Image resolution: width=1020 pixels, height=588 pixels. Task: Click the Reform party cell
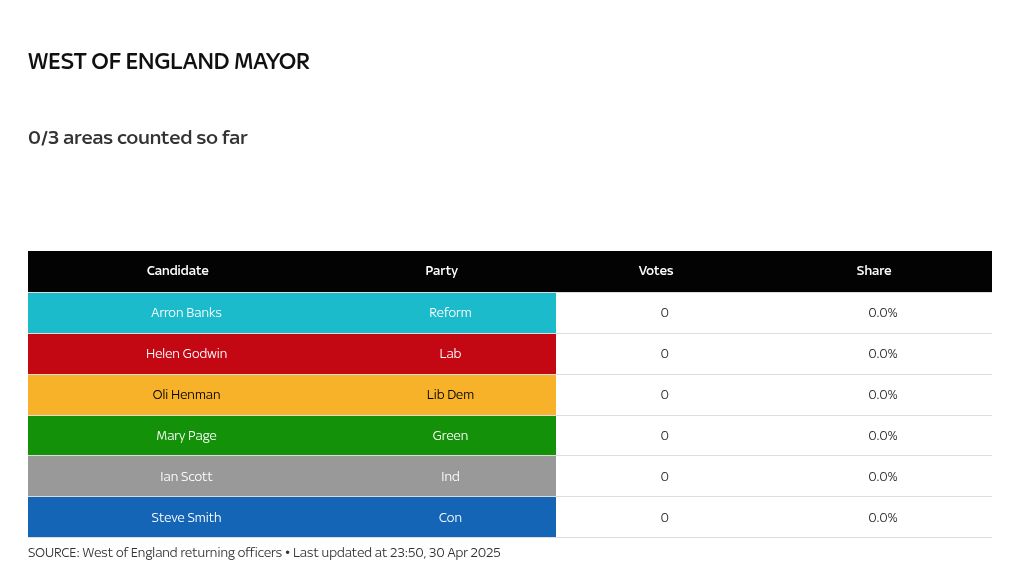(x=450, y=313)
